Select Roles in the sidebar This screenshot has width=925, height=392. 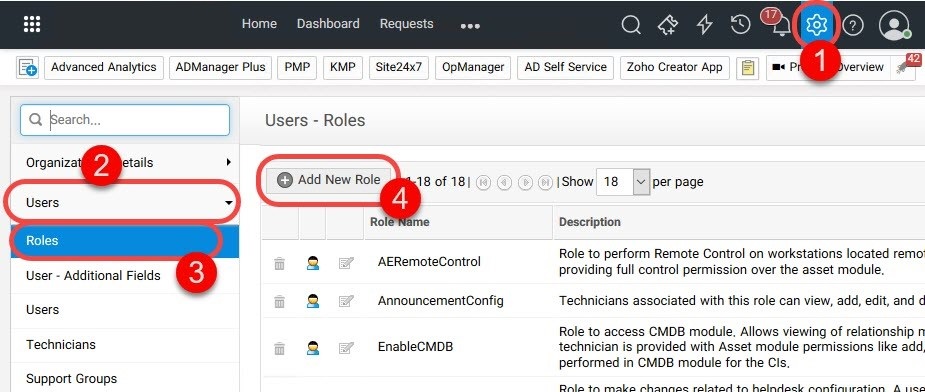125,241
